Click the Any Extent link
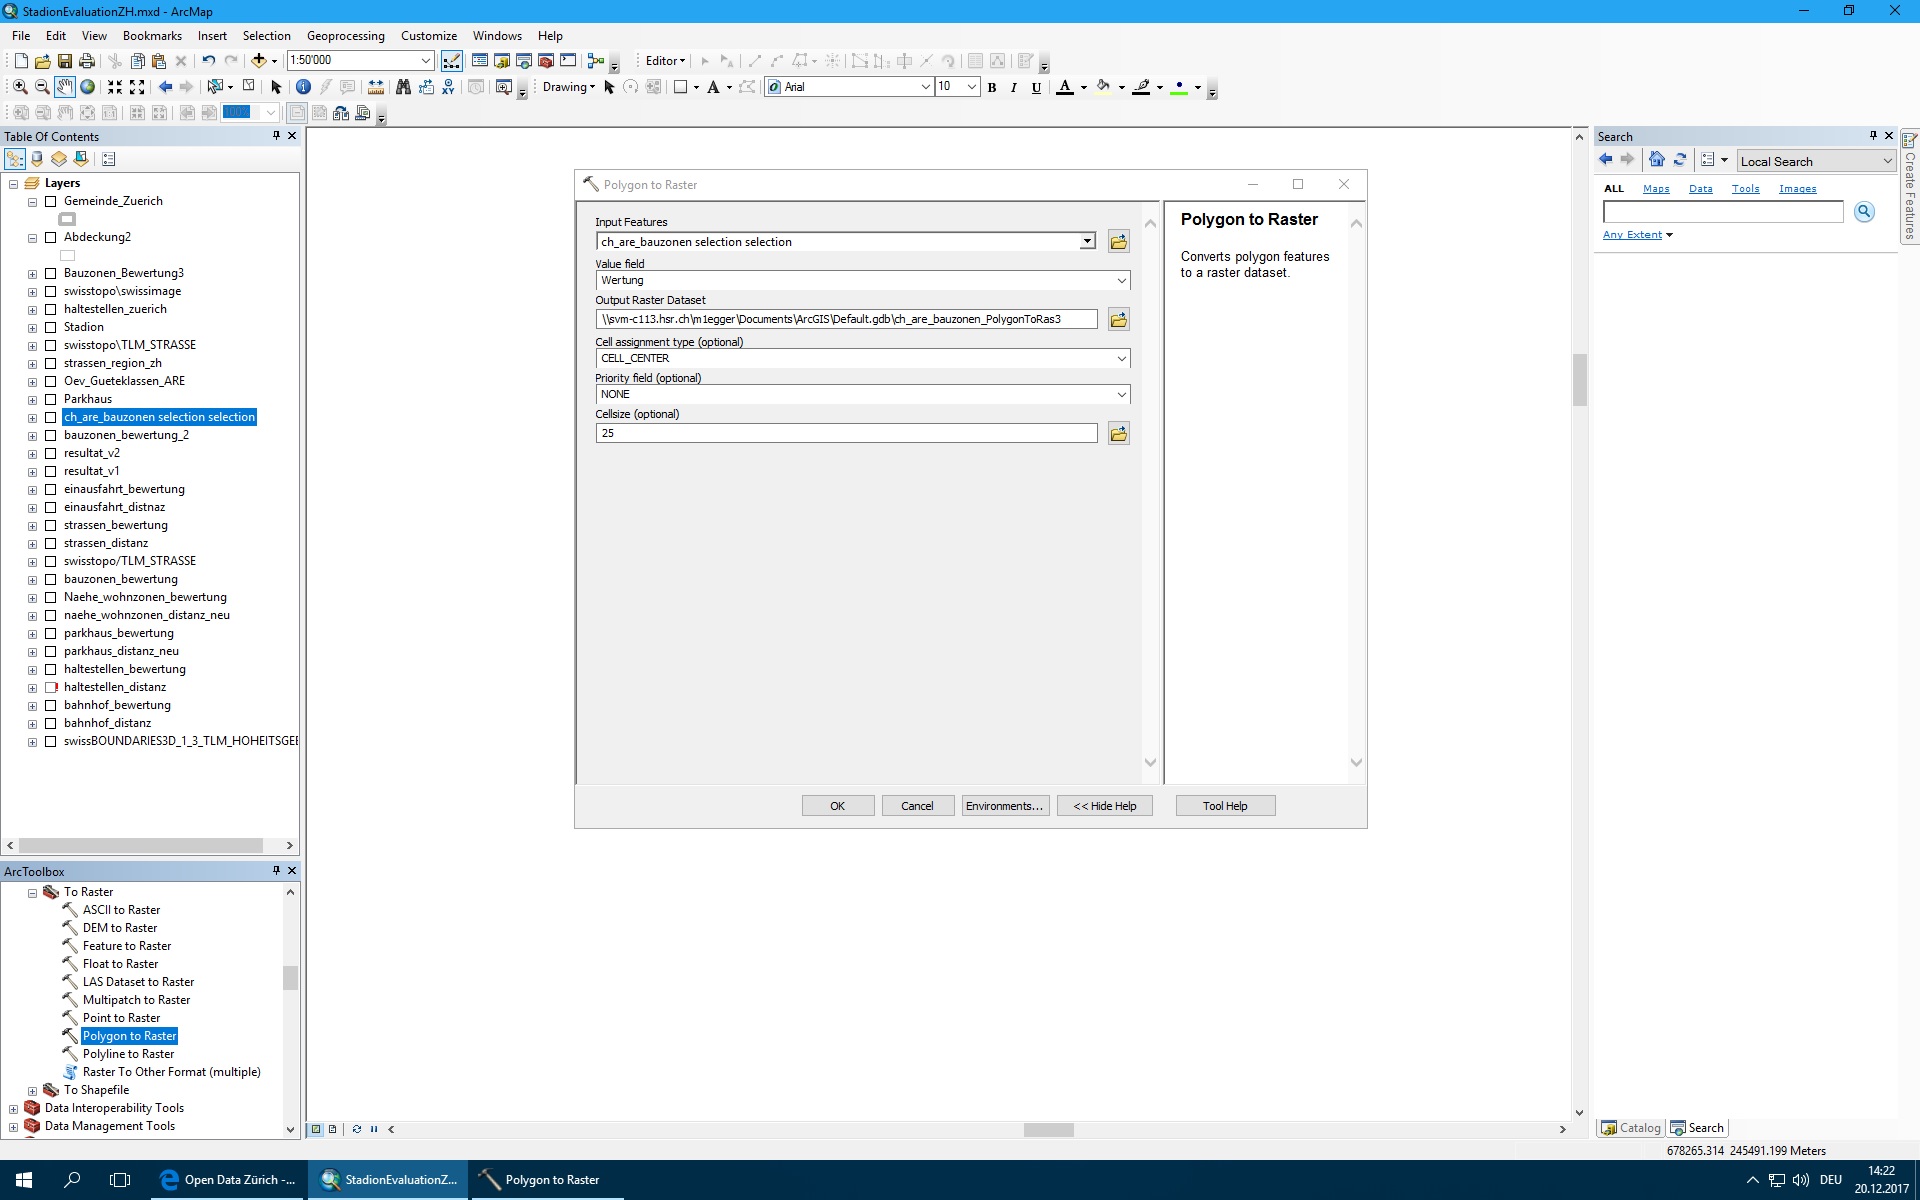 (1632, 235)
